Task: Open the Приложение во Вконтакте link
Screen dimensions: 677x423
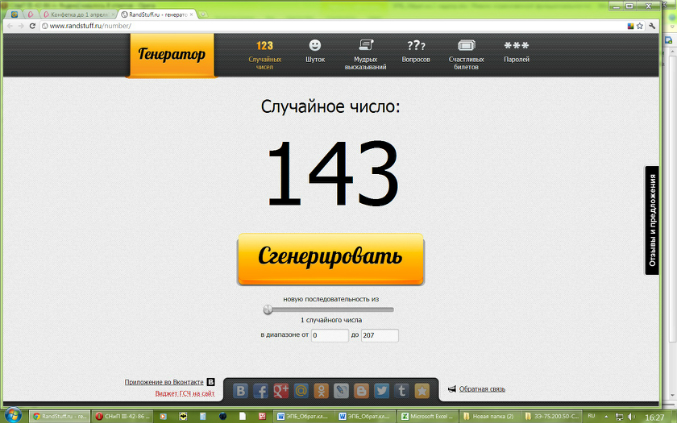Action: [164, 382]
